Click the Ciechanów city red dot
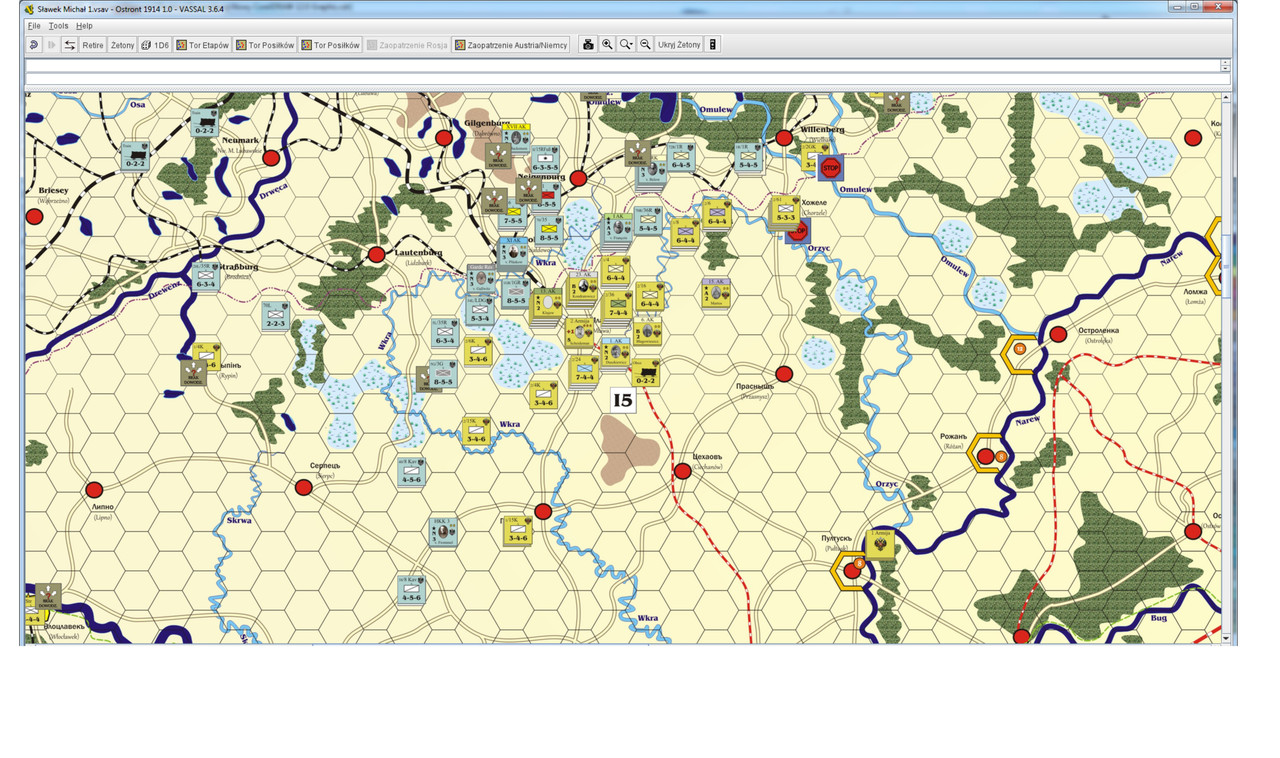Image resolution: width=1280 pixels, height=758 pixels. coord(682,470)
